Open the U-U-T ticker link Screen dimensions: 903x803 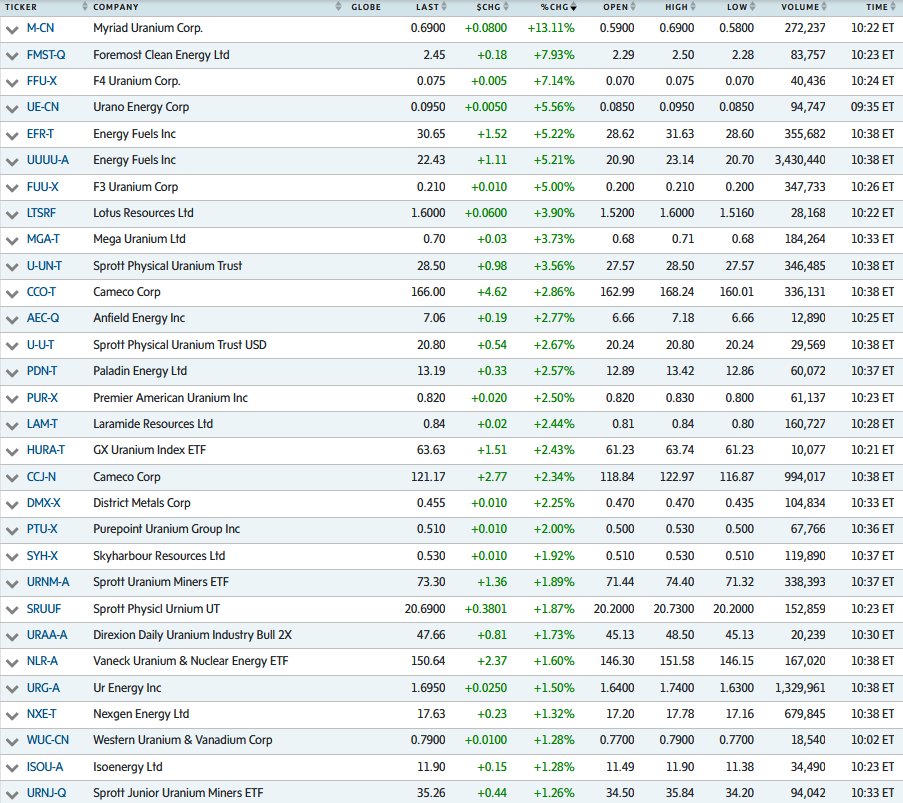point(40,344)
